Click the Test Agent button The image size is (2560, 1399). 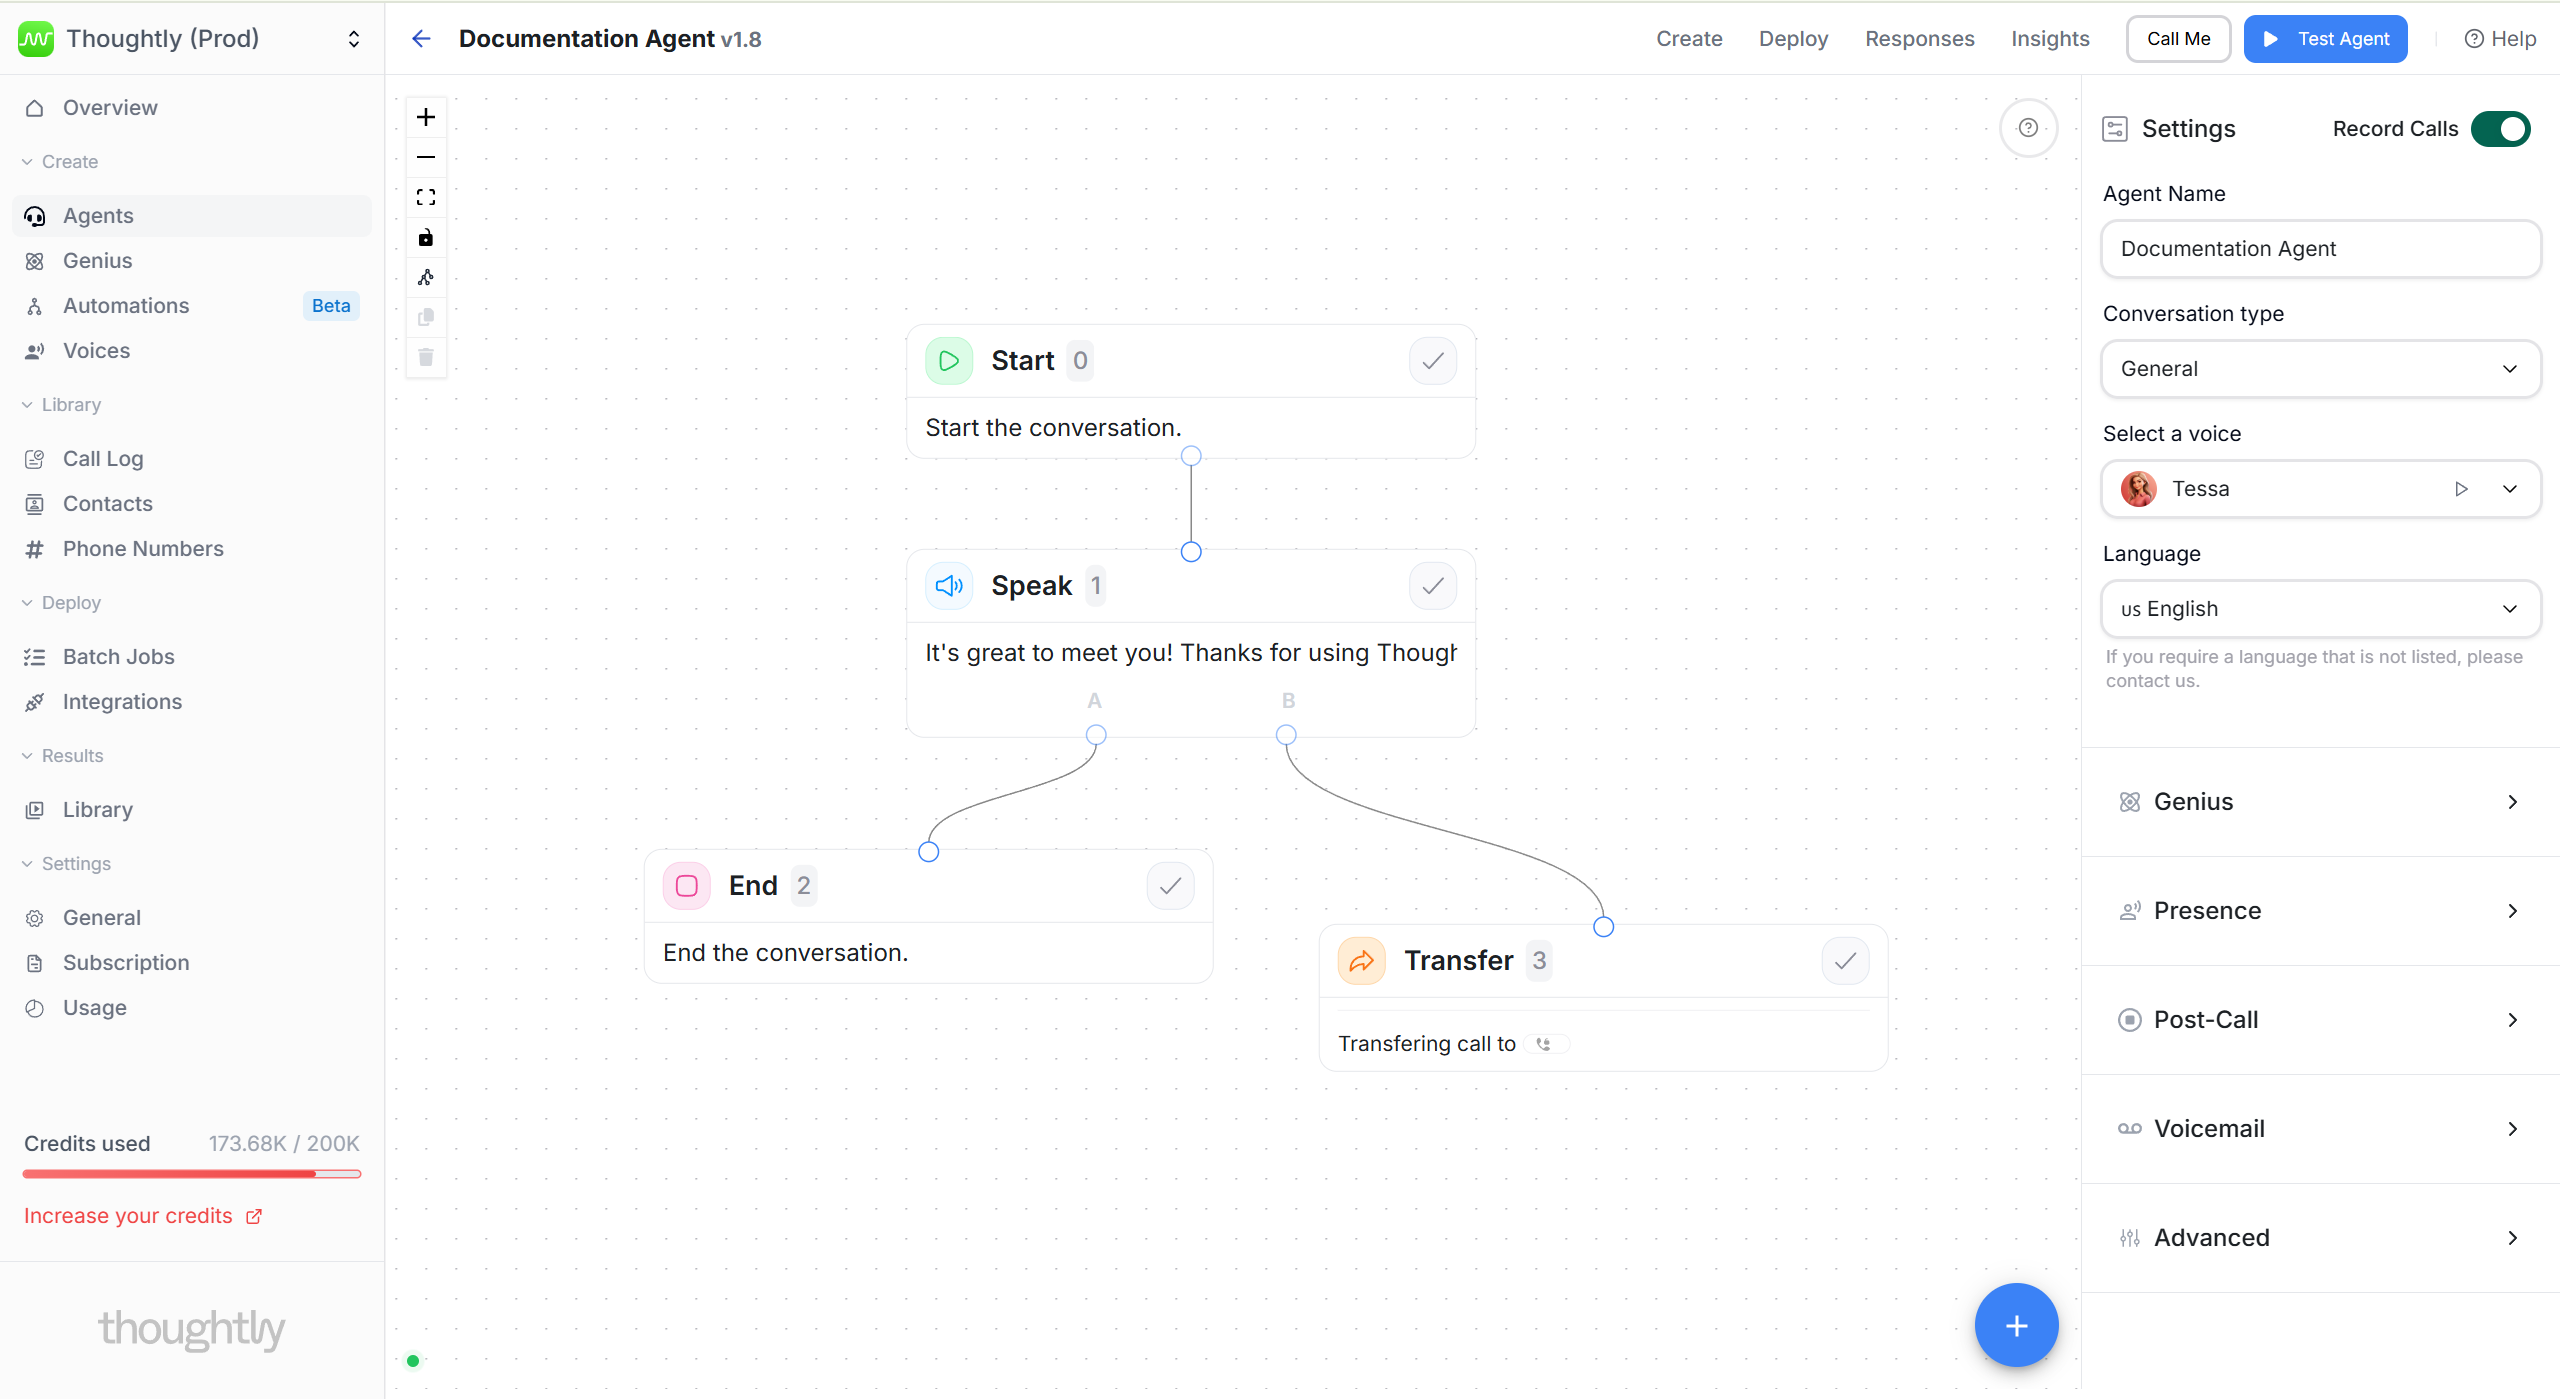[2325, 39]
